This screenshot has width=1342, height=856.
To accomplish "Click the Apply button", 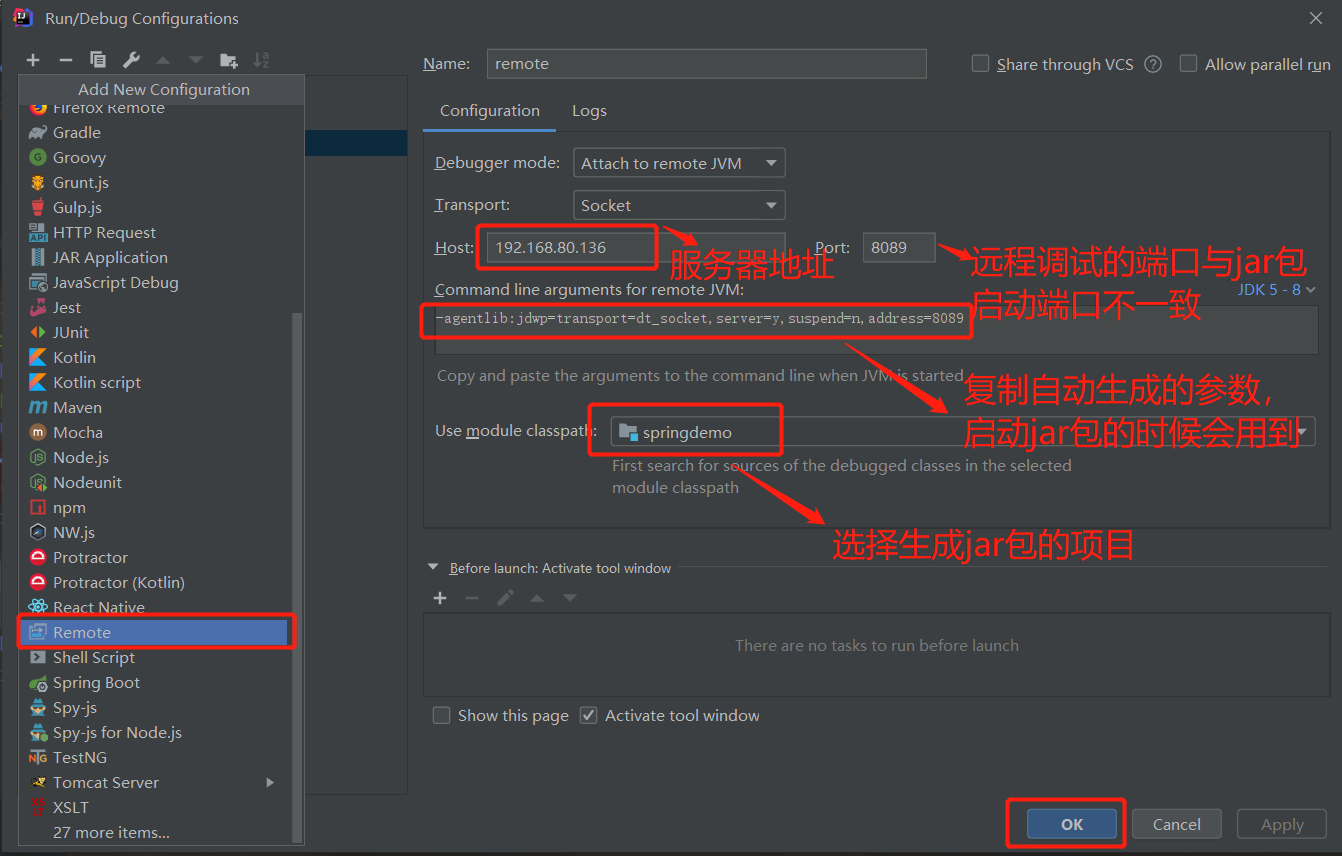I will (1282, 824).
